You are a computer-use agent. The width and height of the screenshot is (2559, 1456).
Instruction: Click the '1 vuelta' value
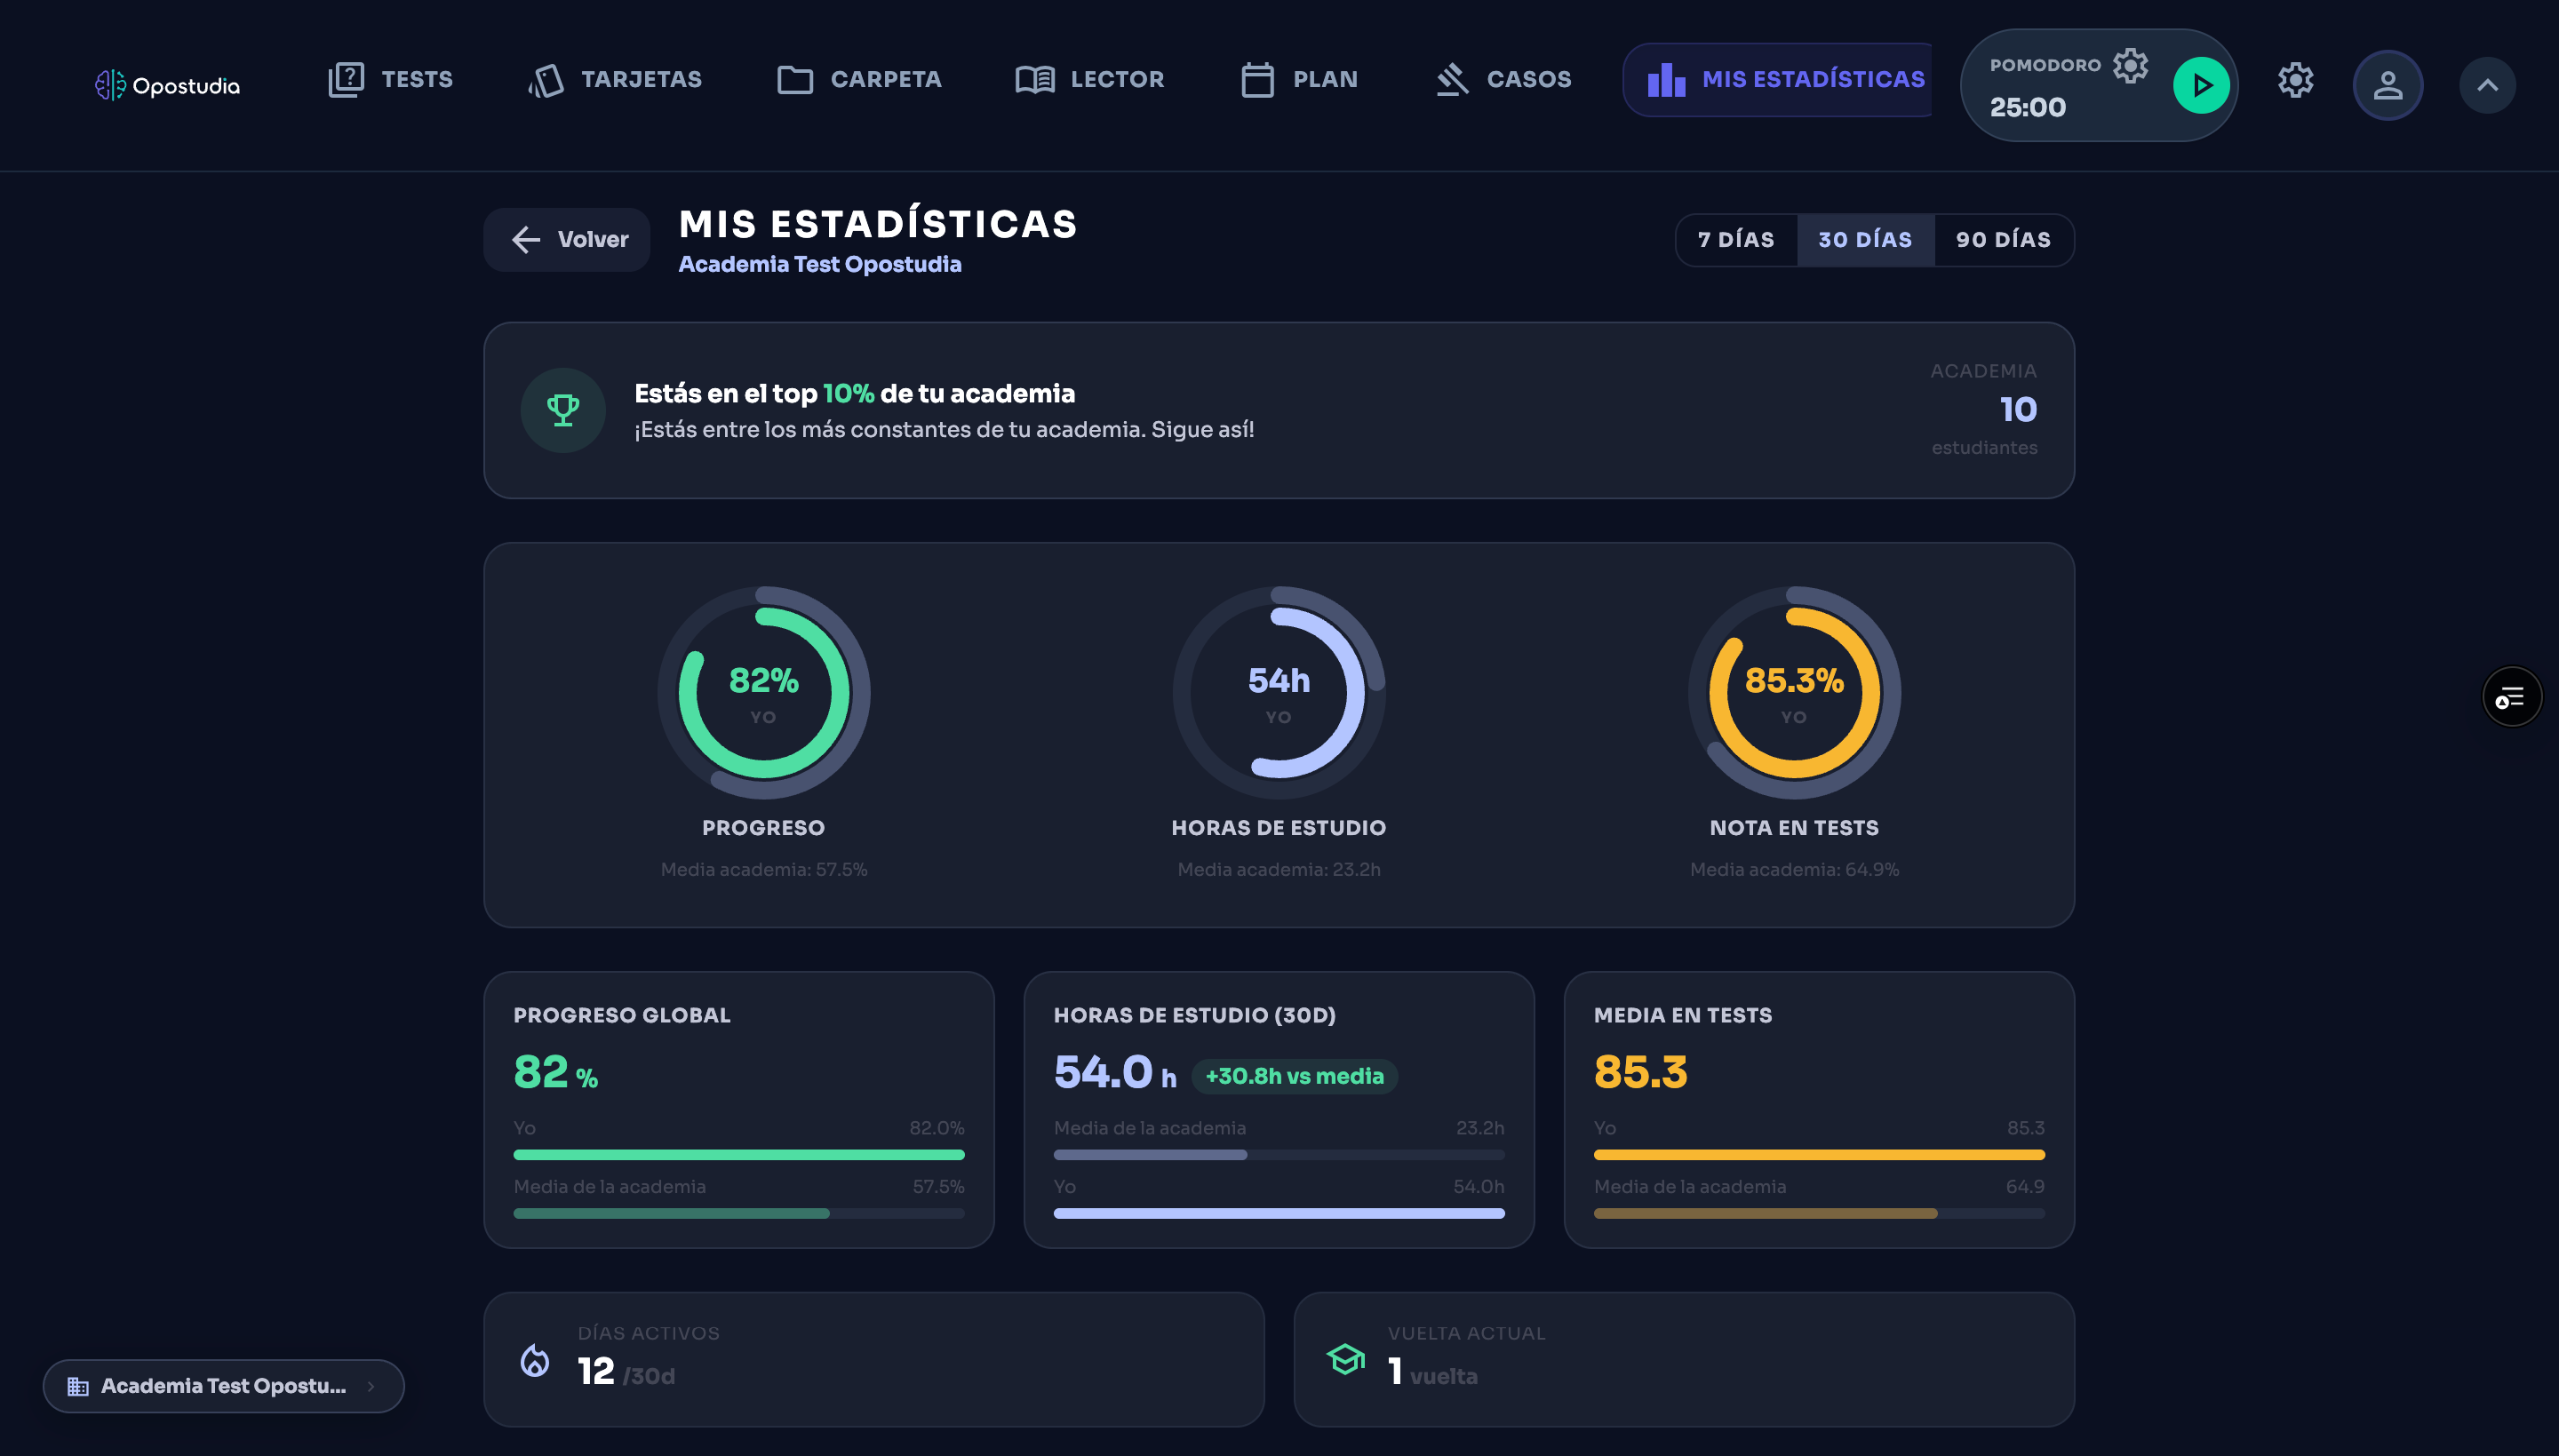[1432, 1372]
